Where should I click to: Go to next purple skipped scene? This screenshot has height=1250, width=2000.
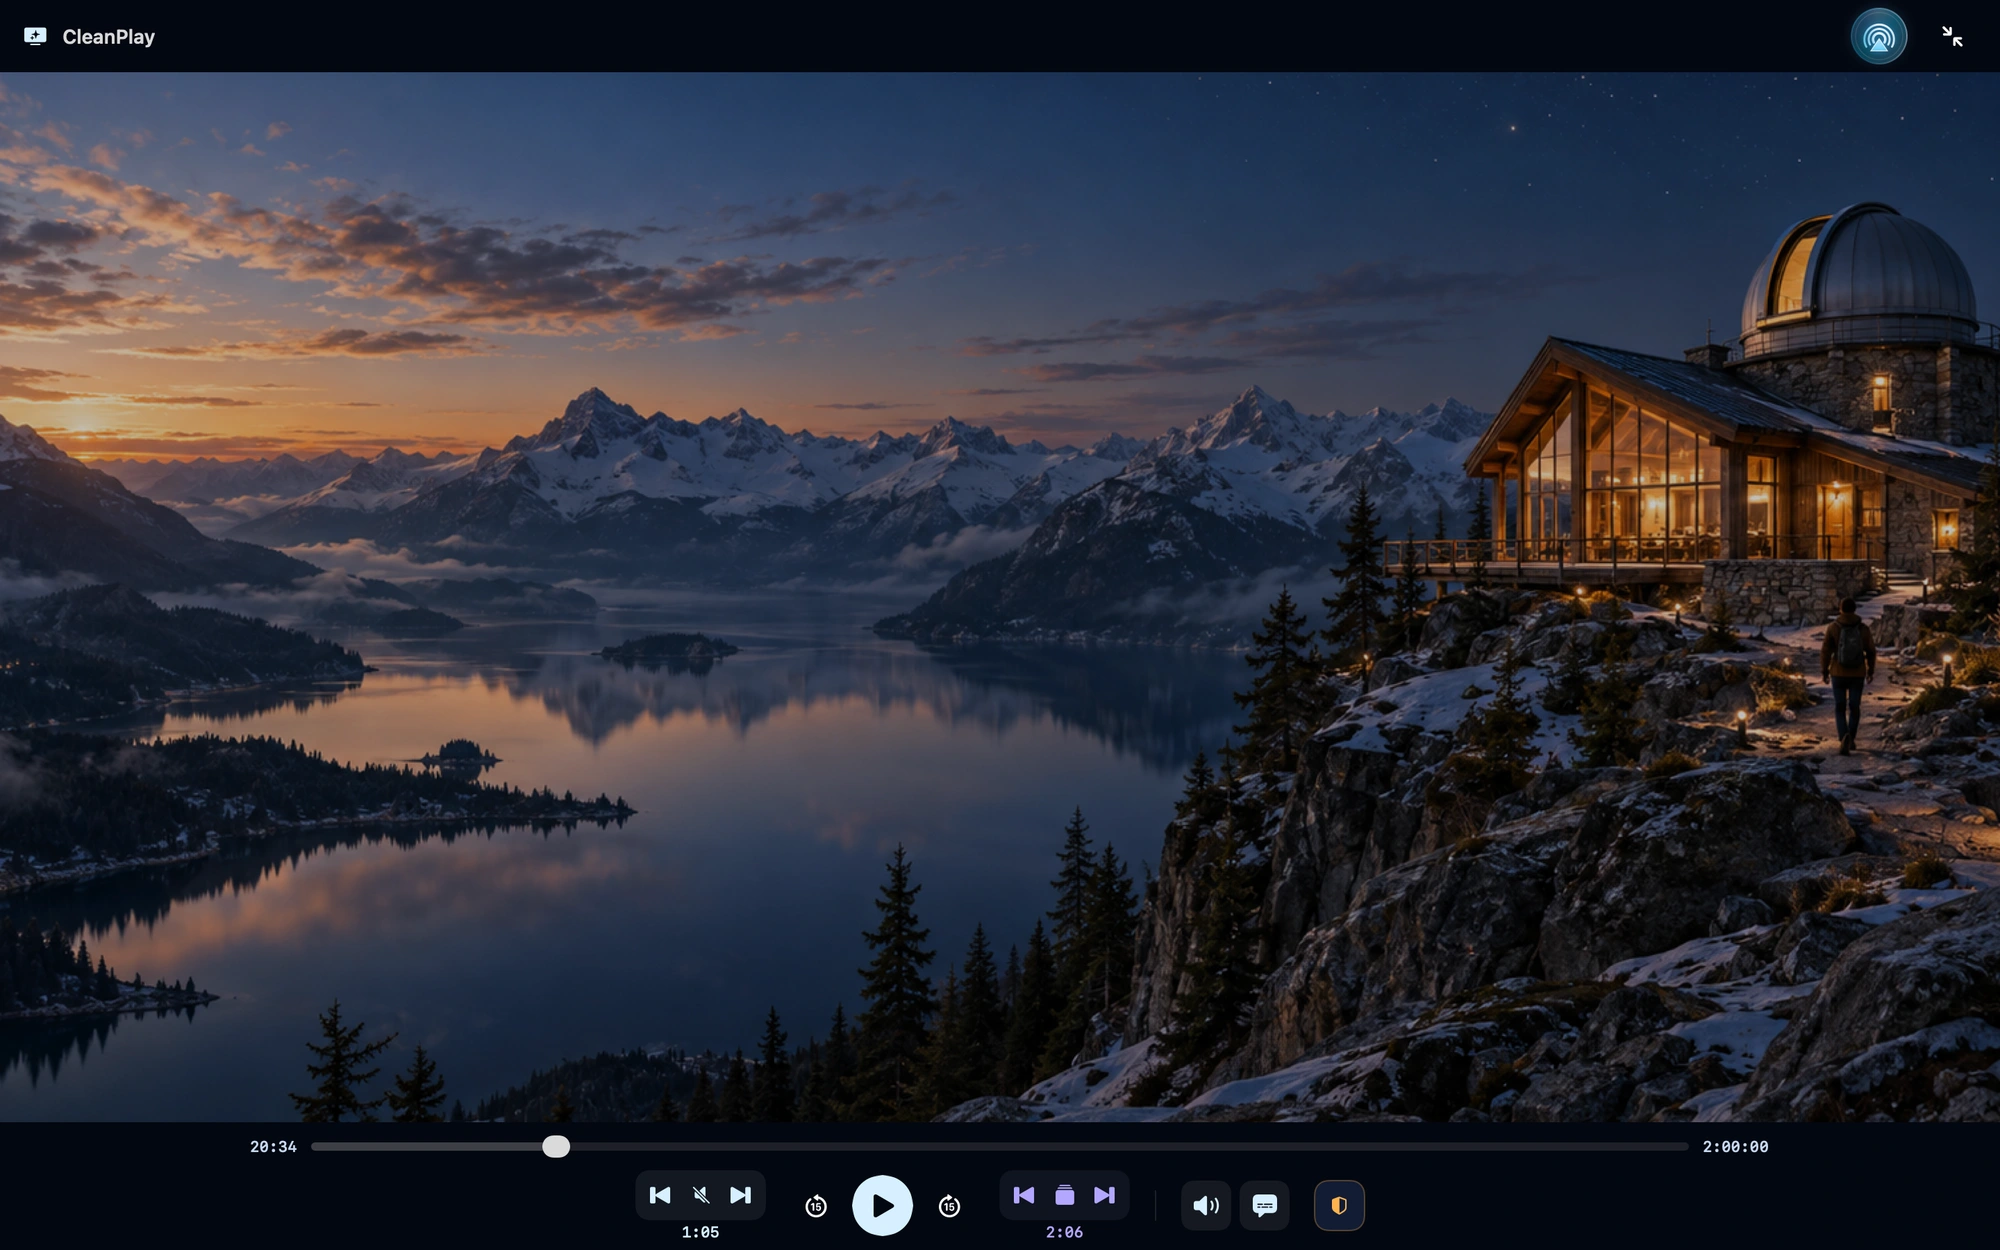tap(1105, 1195)
